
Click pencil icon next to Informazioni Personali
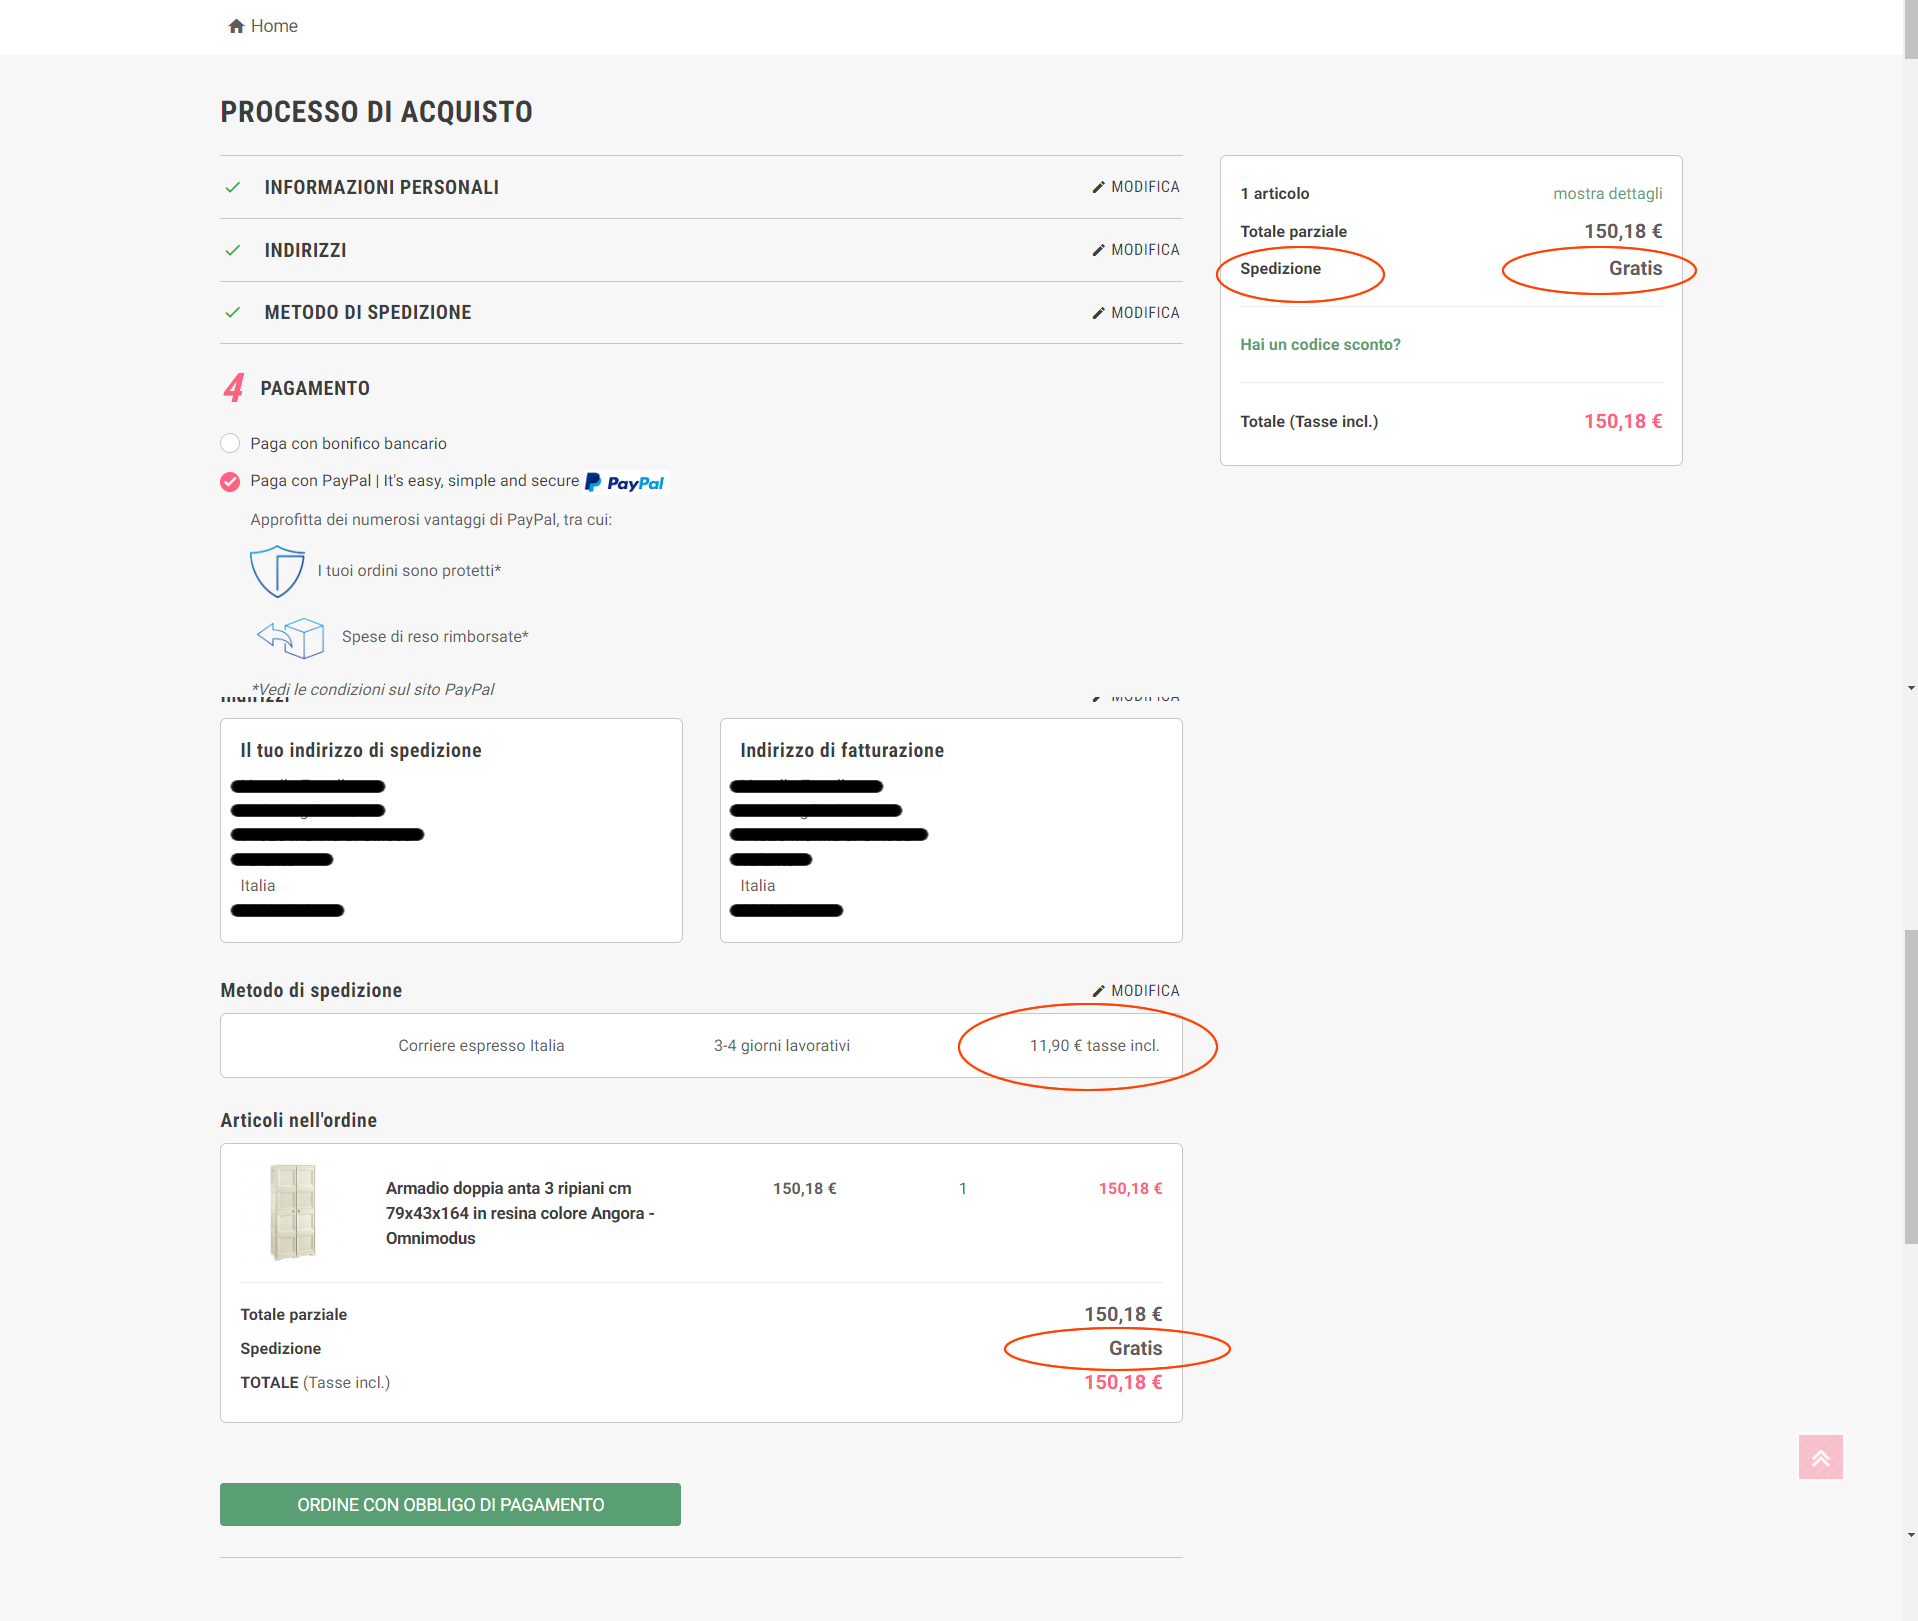pyautogui.click(x=1098, y=187)
